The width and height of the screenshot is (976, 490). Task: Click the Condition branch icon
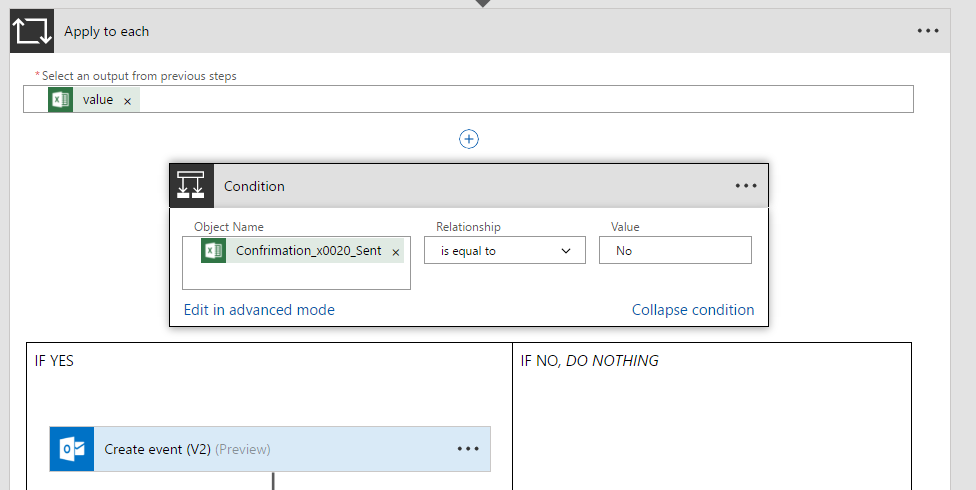[191, 186]
